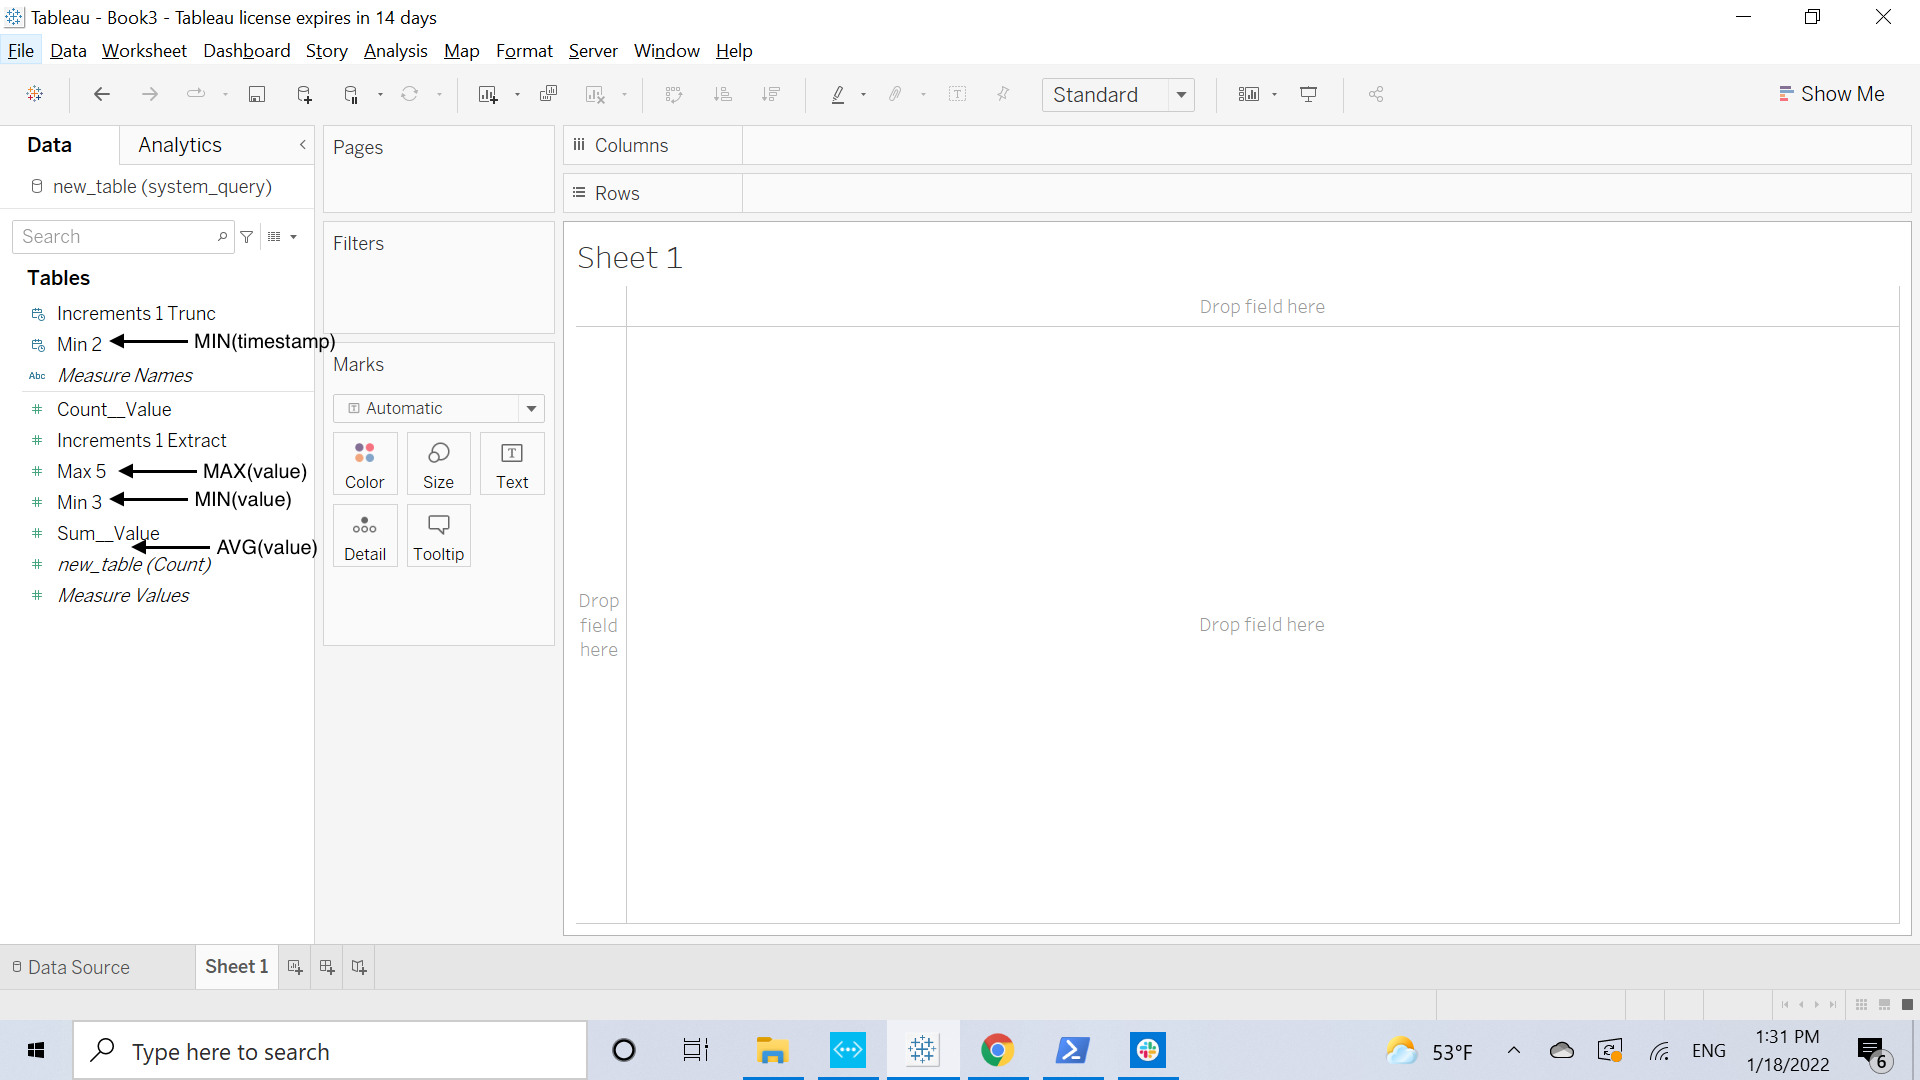Open the Worksheet menu
1920x1080 pixels.
tap(144, 51)
